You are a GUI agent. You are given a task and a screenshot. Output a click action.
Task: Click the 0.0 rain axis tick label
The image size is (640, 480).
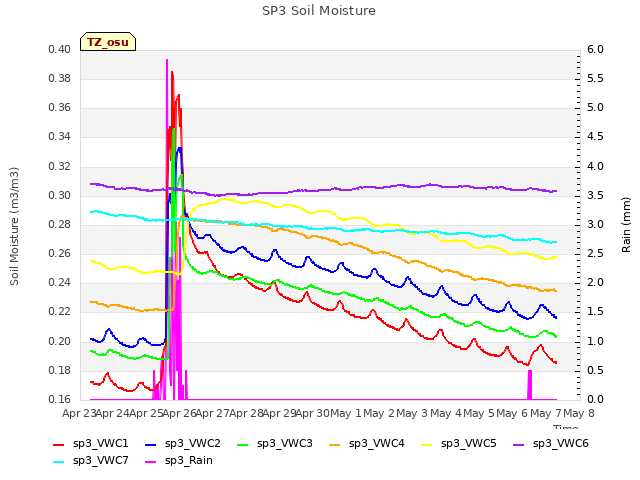pos(595,399)
